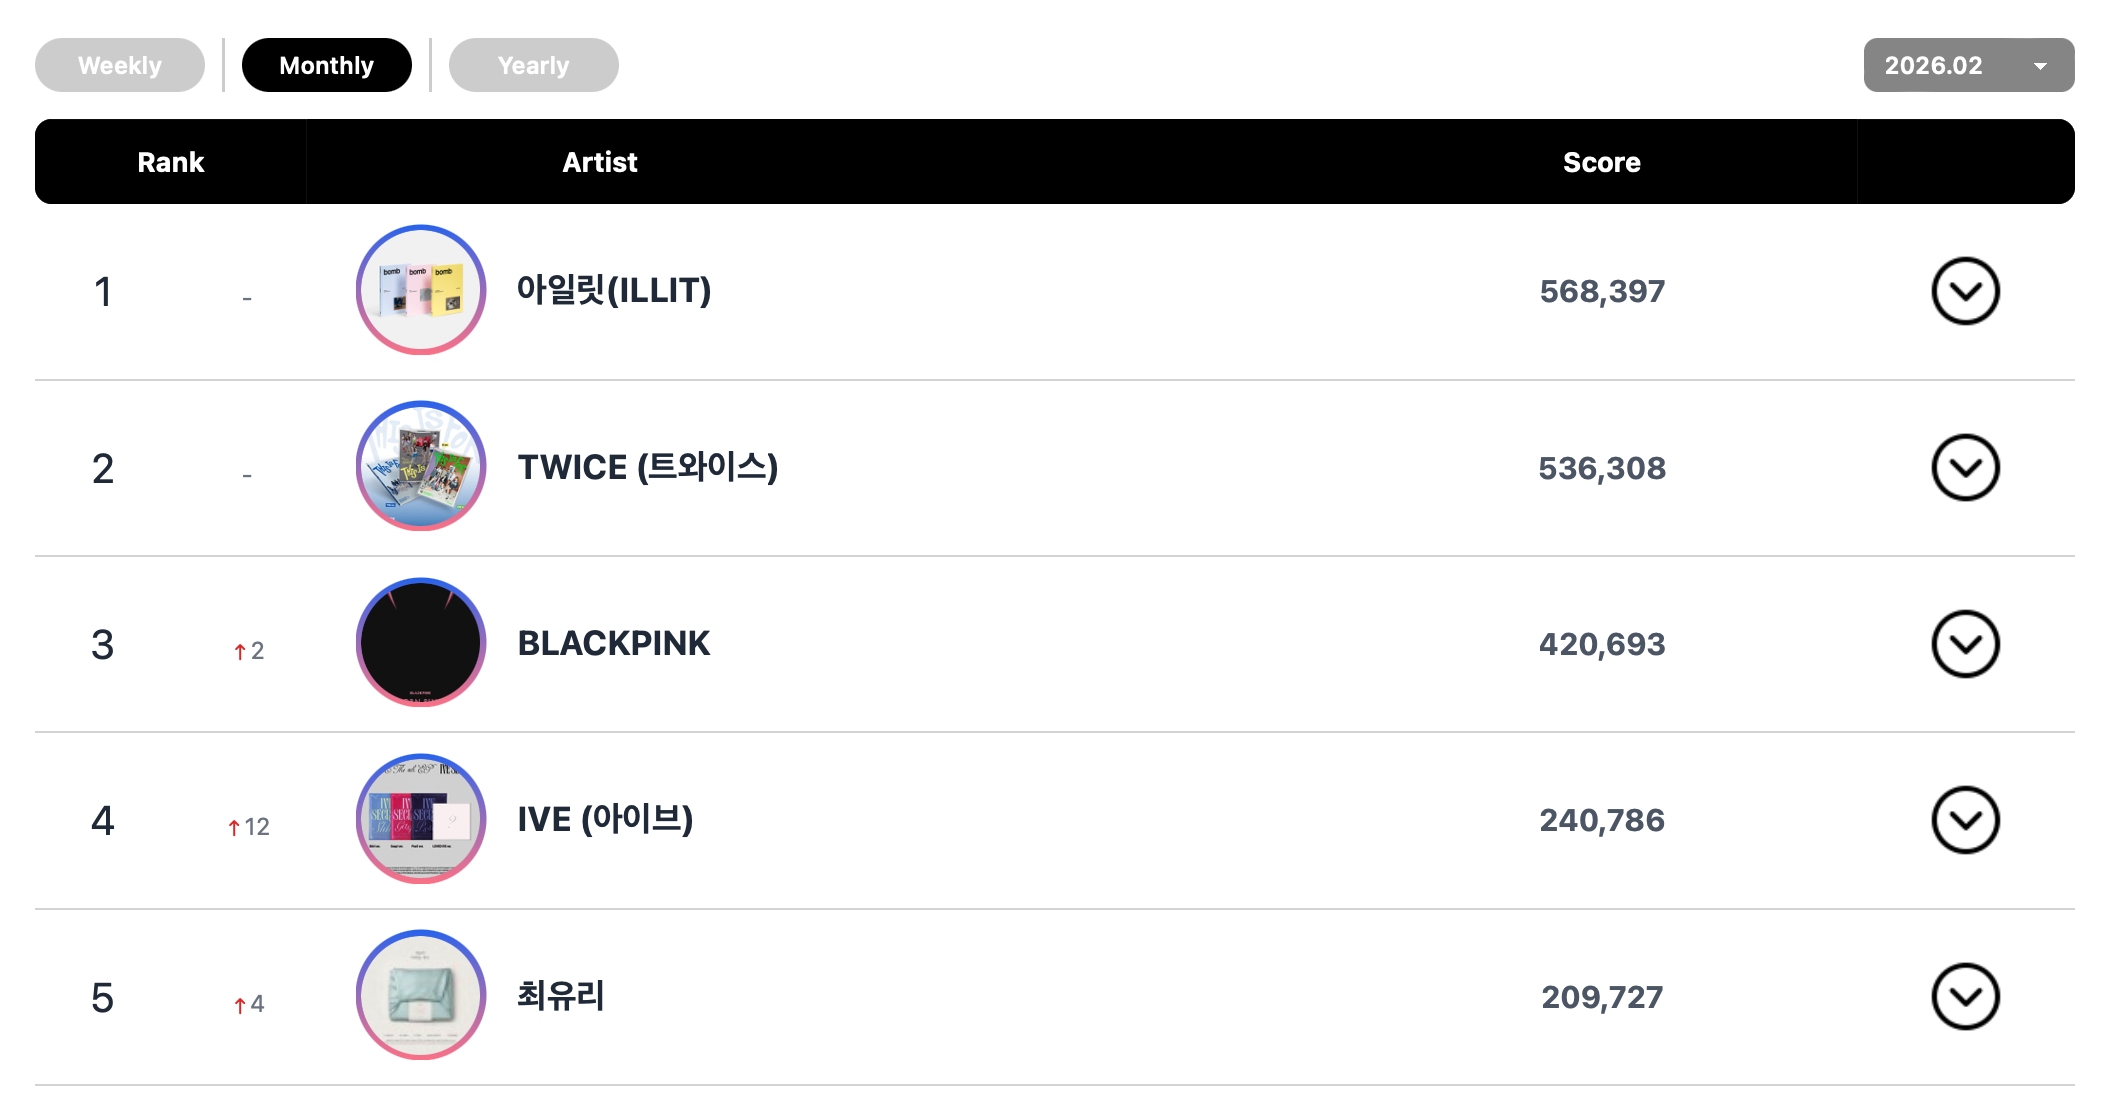The image size is (2114, 1099).
Task: Open the Yearly chart tab
Action: tap(533, 65)
